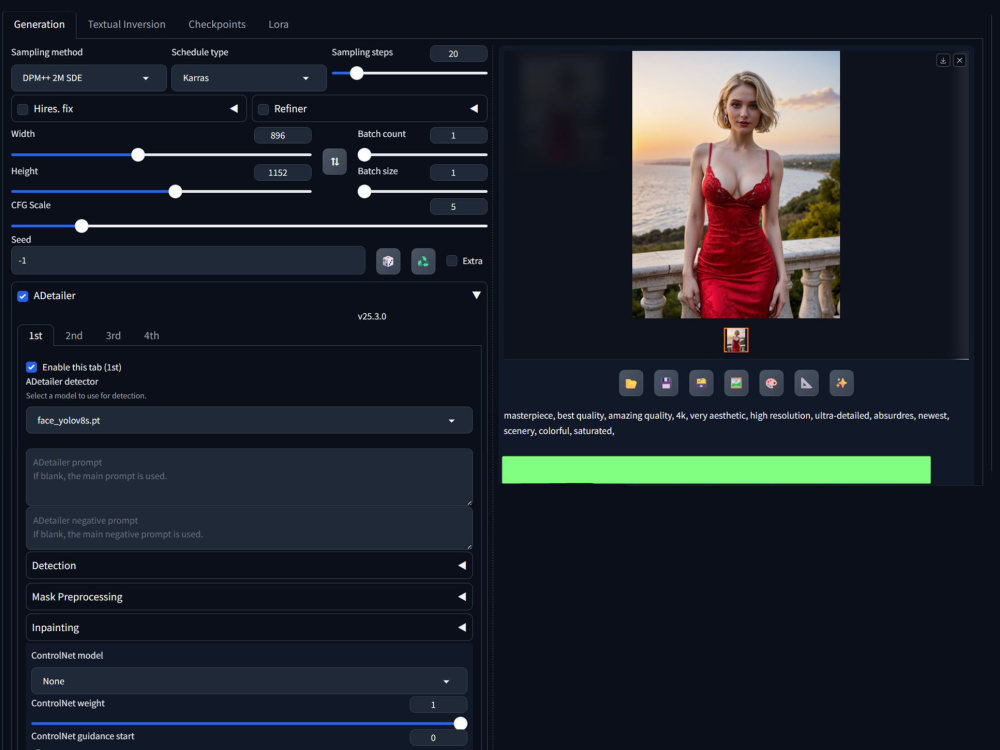
Task: Switch to the Generation tab
Action: (x=40, y=24)
